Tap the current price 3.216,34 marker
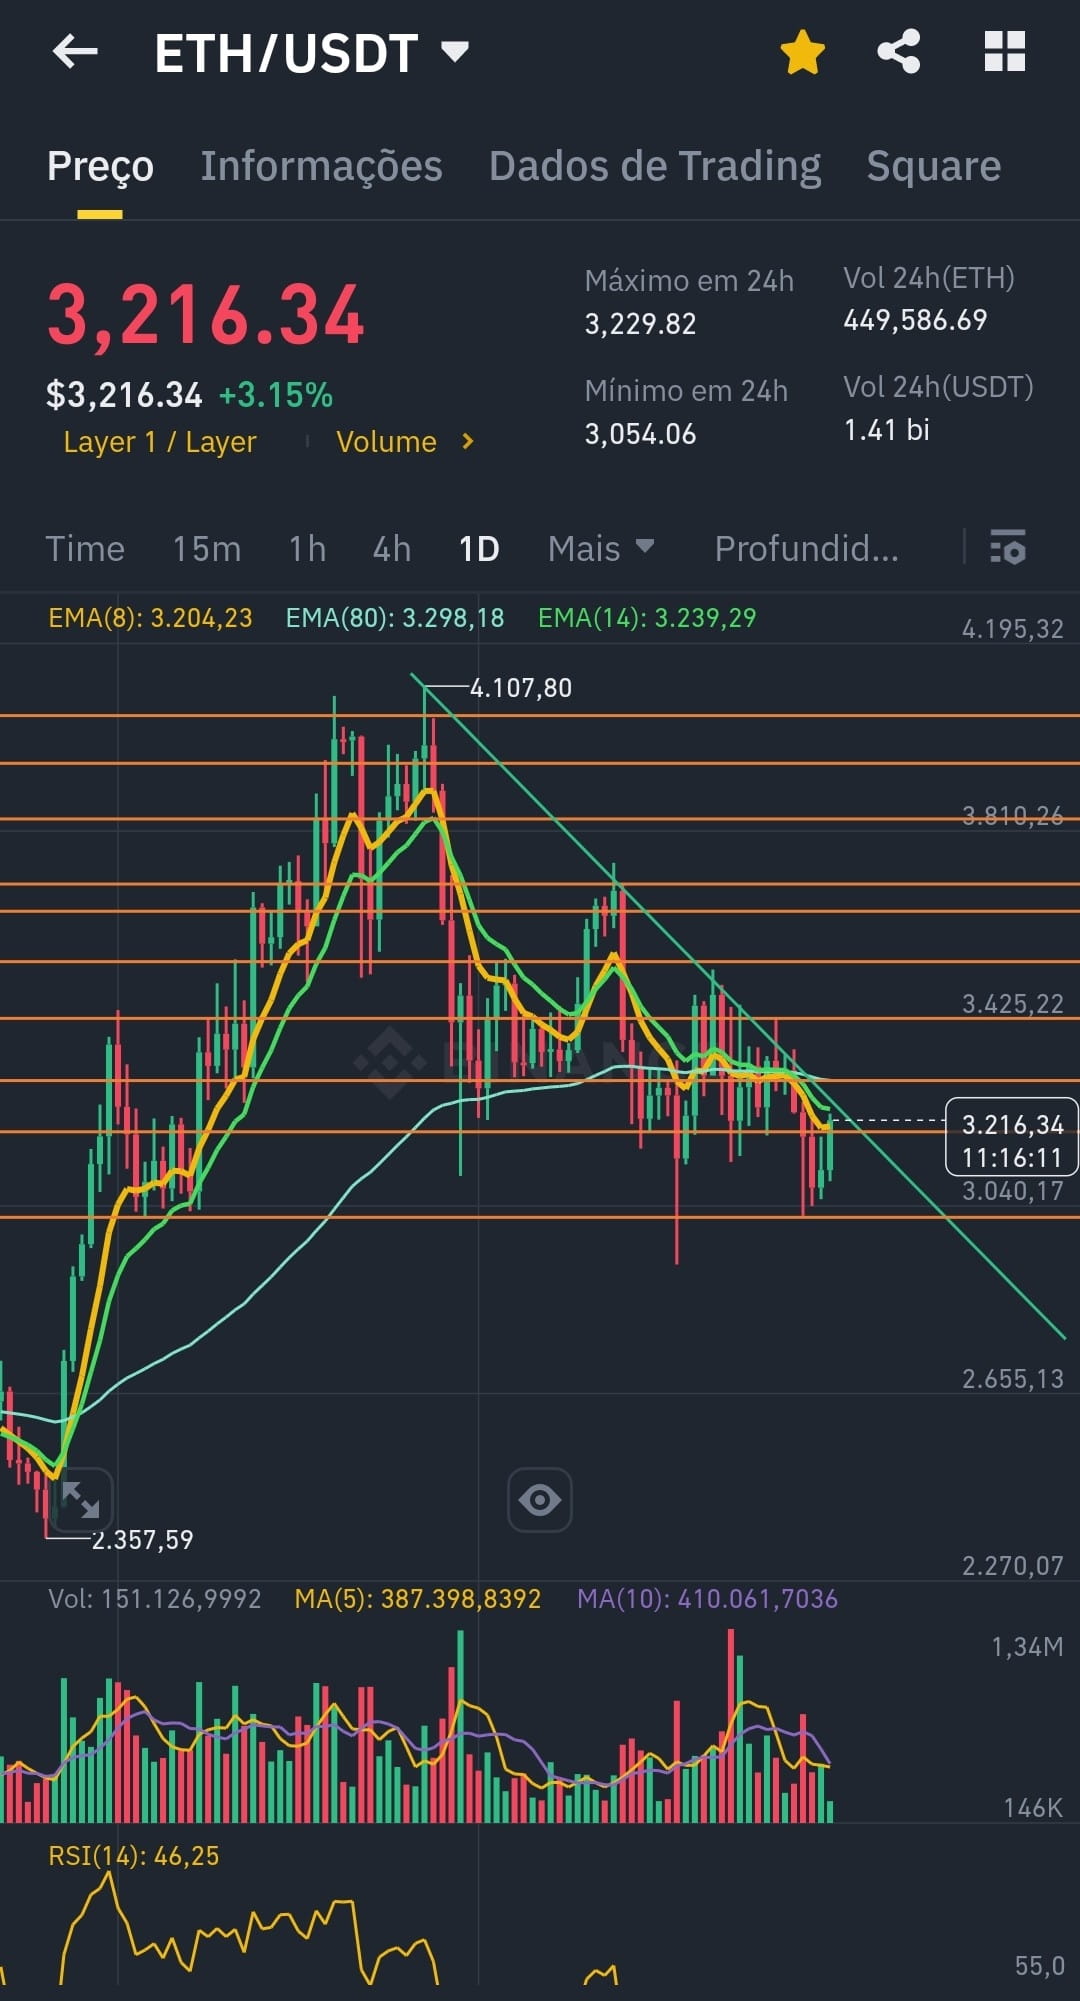Screen dimensions: 1080x2001 tap(1012, 1135)
